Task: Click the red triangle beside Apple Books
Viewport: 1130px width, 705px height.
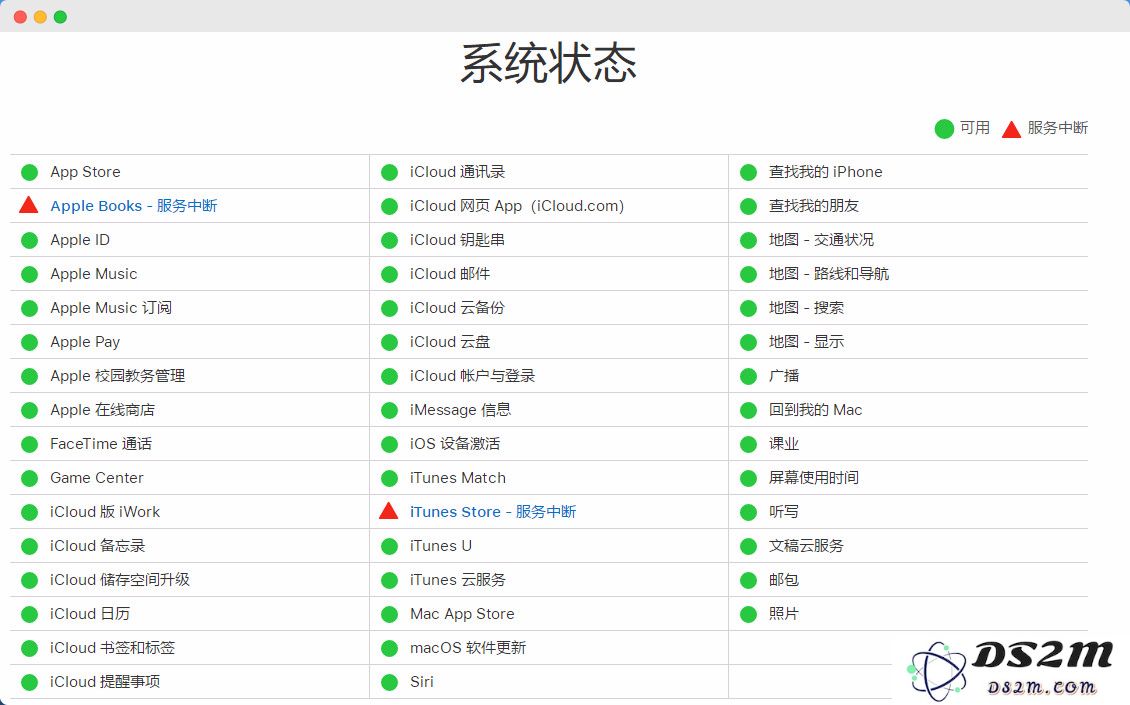Action: [x=29, y=205]
